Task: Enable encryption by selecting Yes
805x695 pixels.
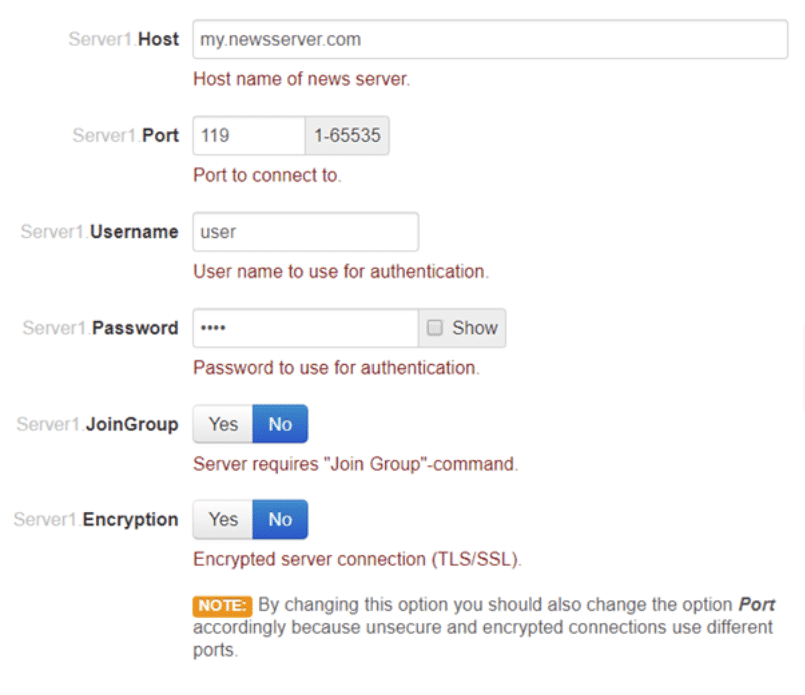Action: click(222, 519)
